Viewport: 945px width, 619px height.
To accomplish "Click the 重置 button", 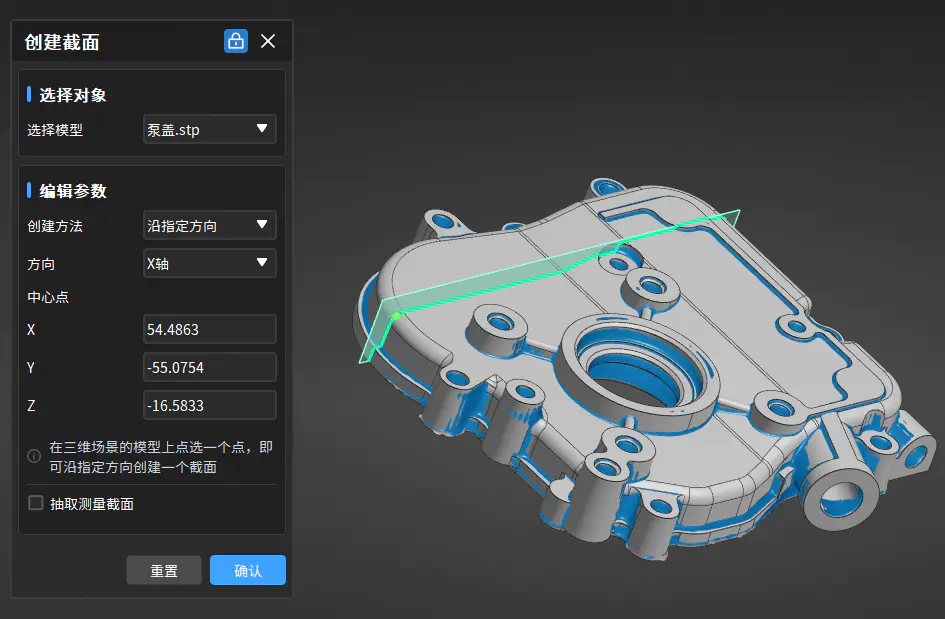I will click(x=164, y=570).
